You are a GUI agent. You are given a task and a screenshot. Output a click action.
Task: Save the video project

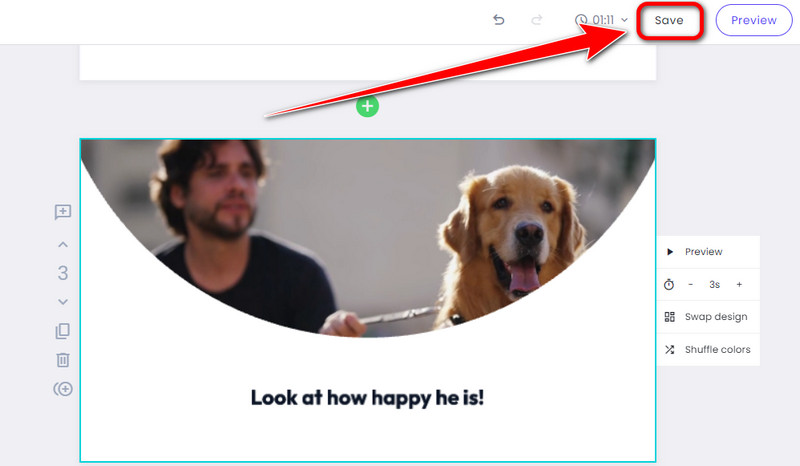(x=669, y=20)
